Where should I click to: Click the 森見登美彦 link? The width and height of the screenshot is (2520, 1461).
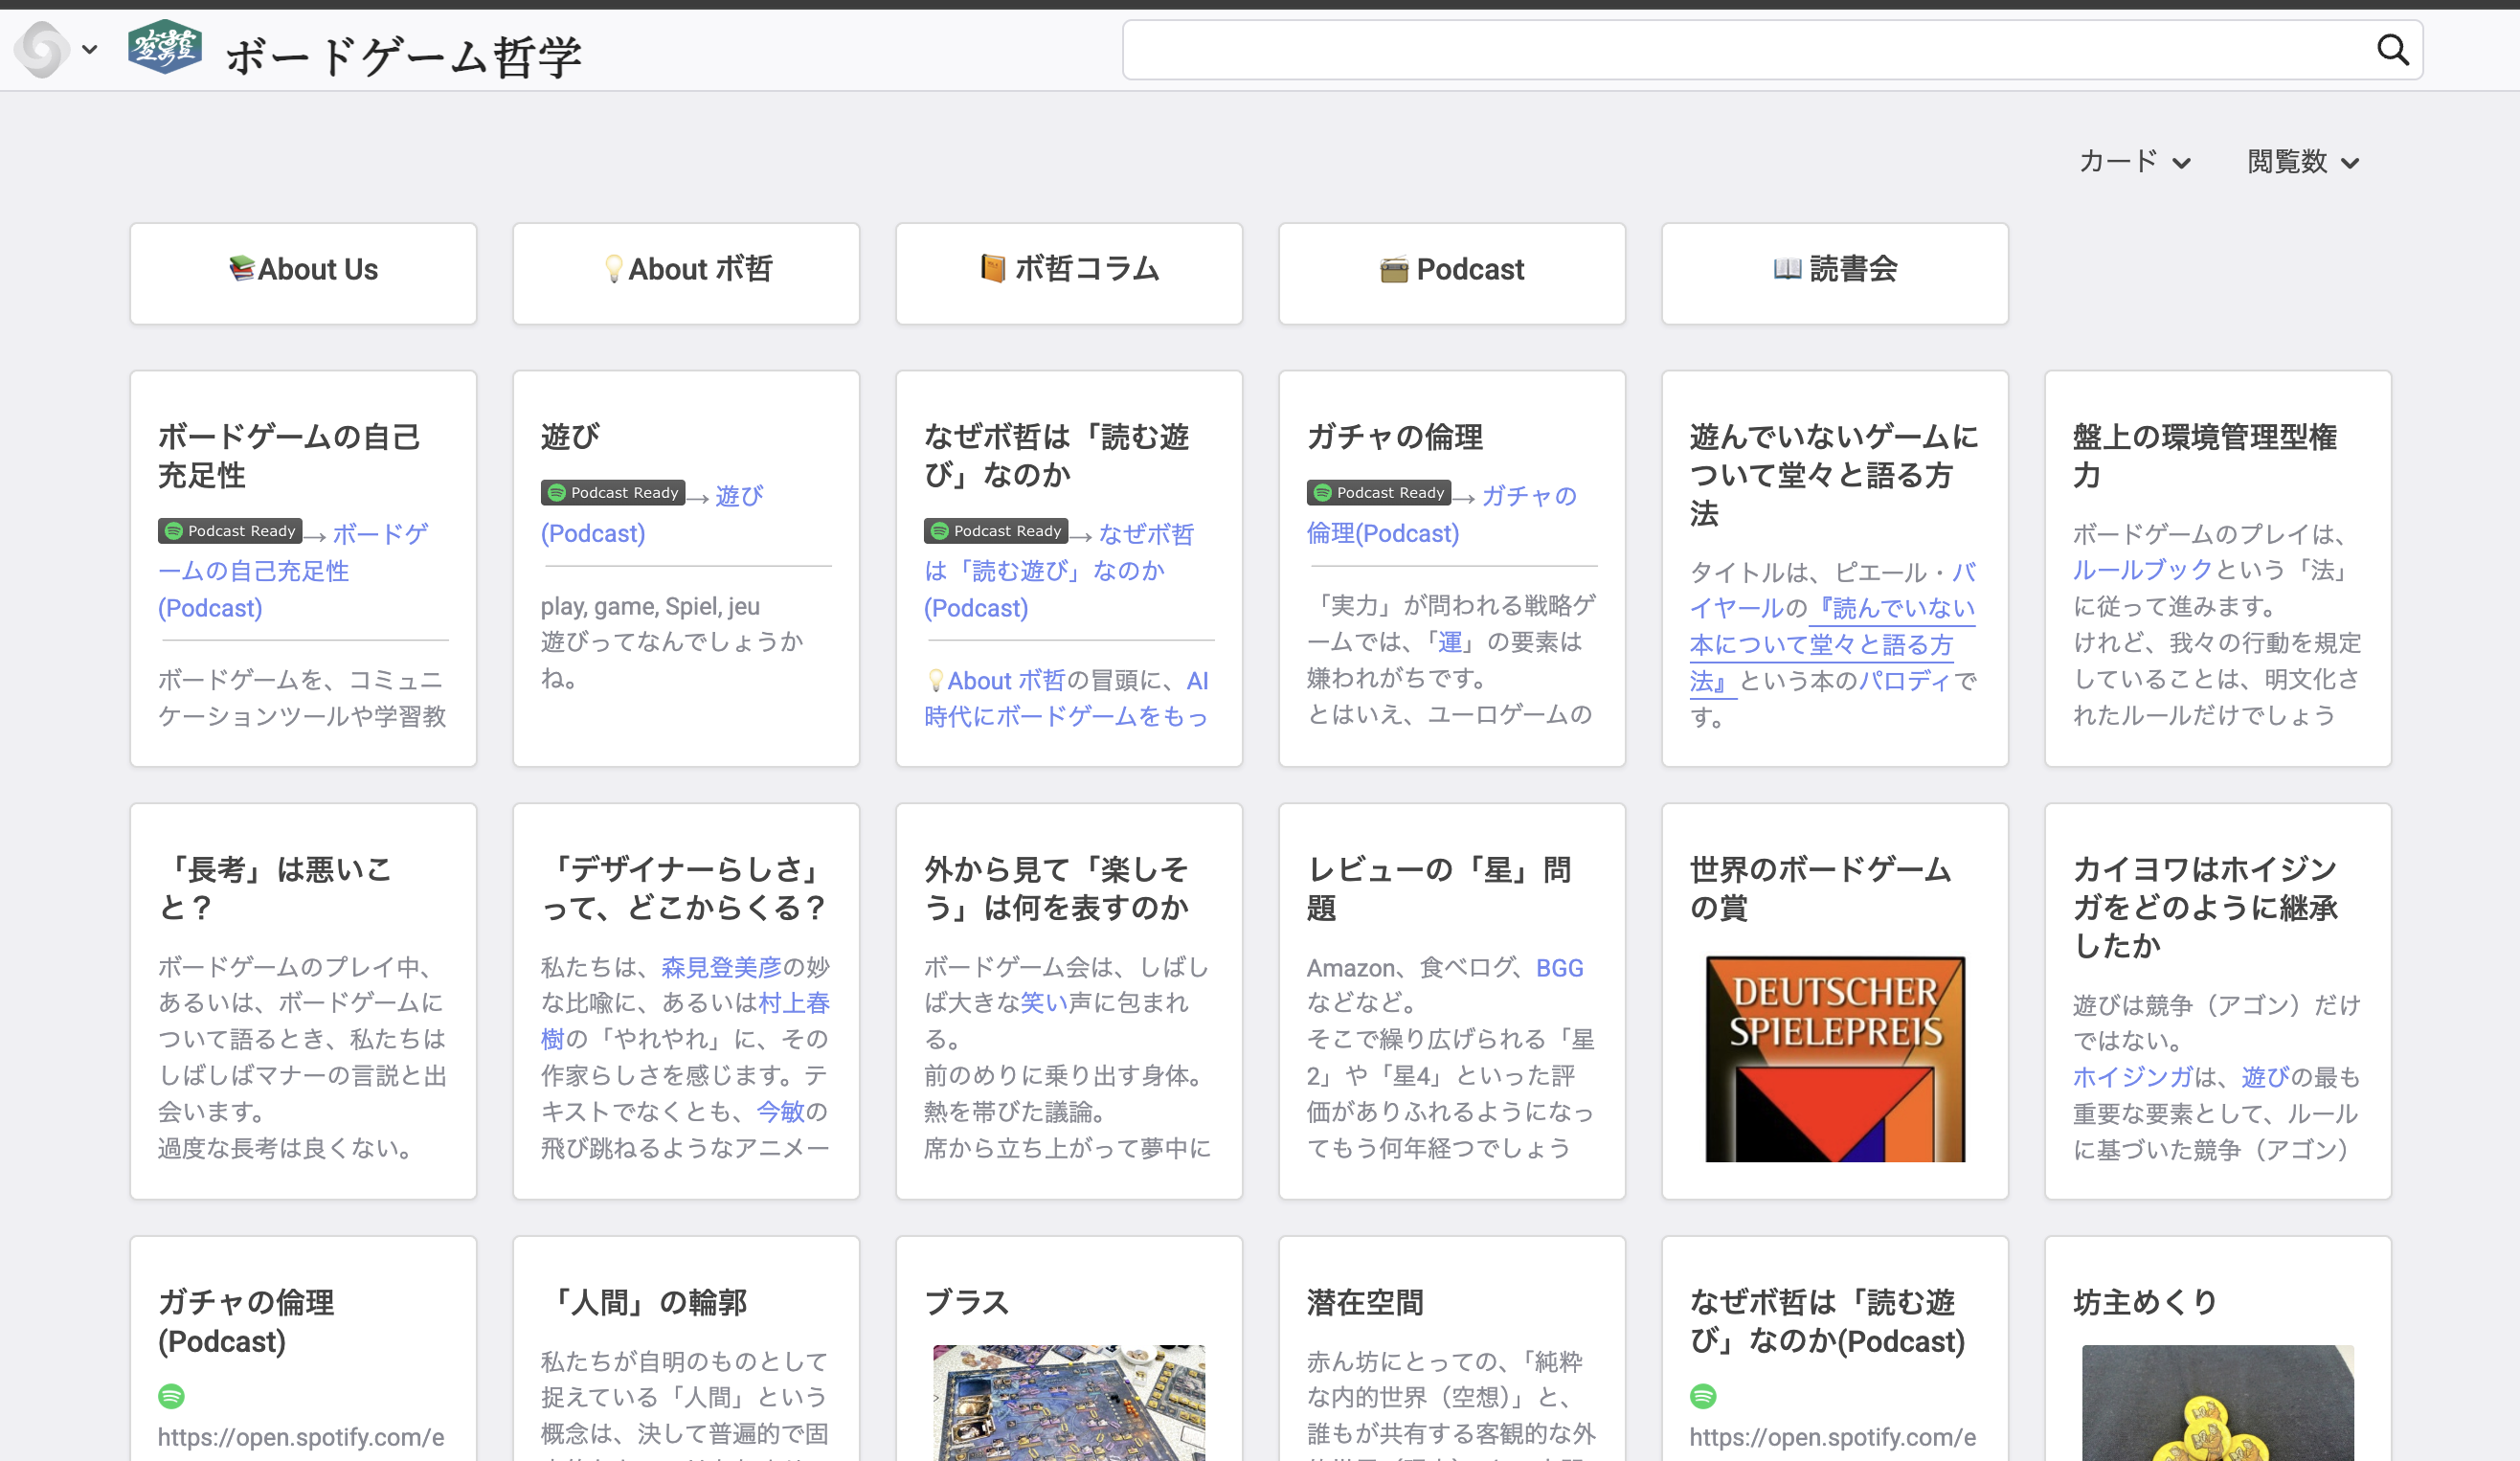tap(720, 967)
